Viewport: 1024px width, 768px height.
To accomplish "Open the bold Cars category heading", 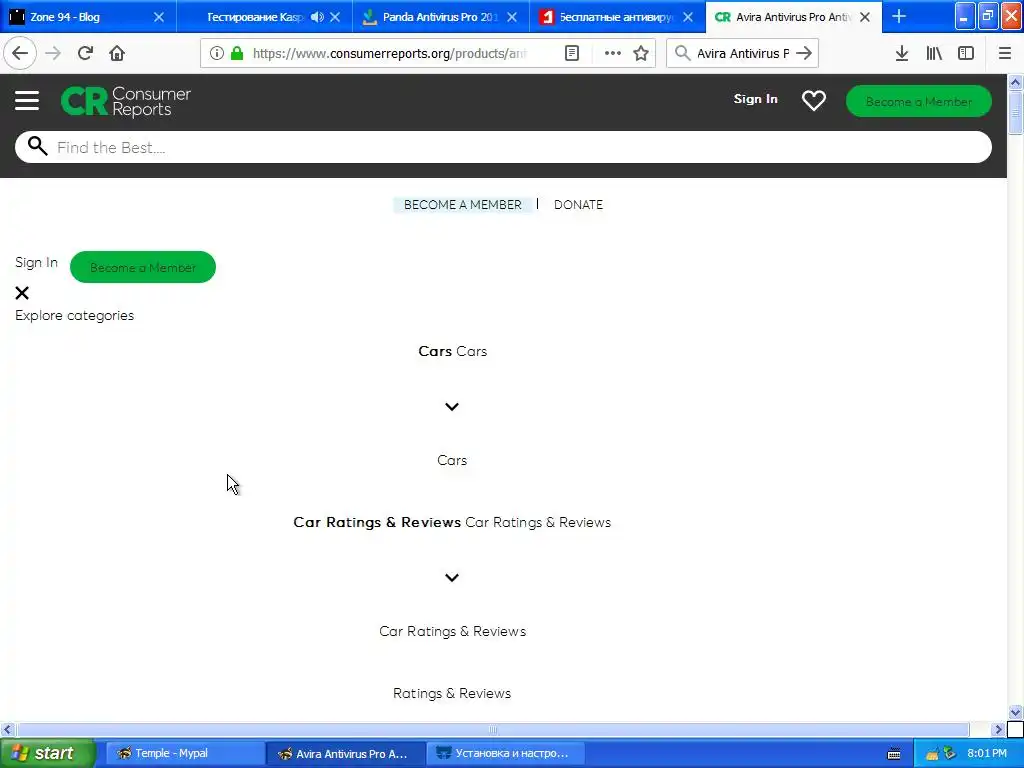I will (435, 351).
